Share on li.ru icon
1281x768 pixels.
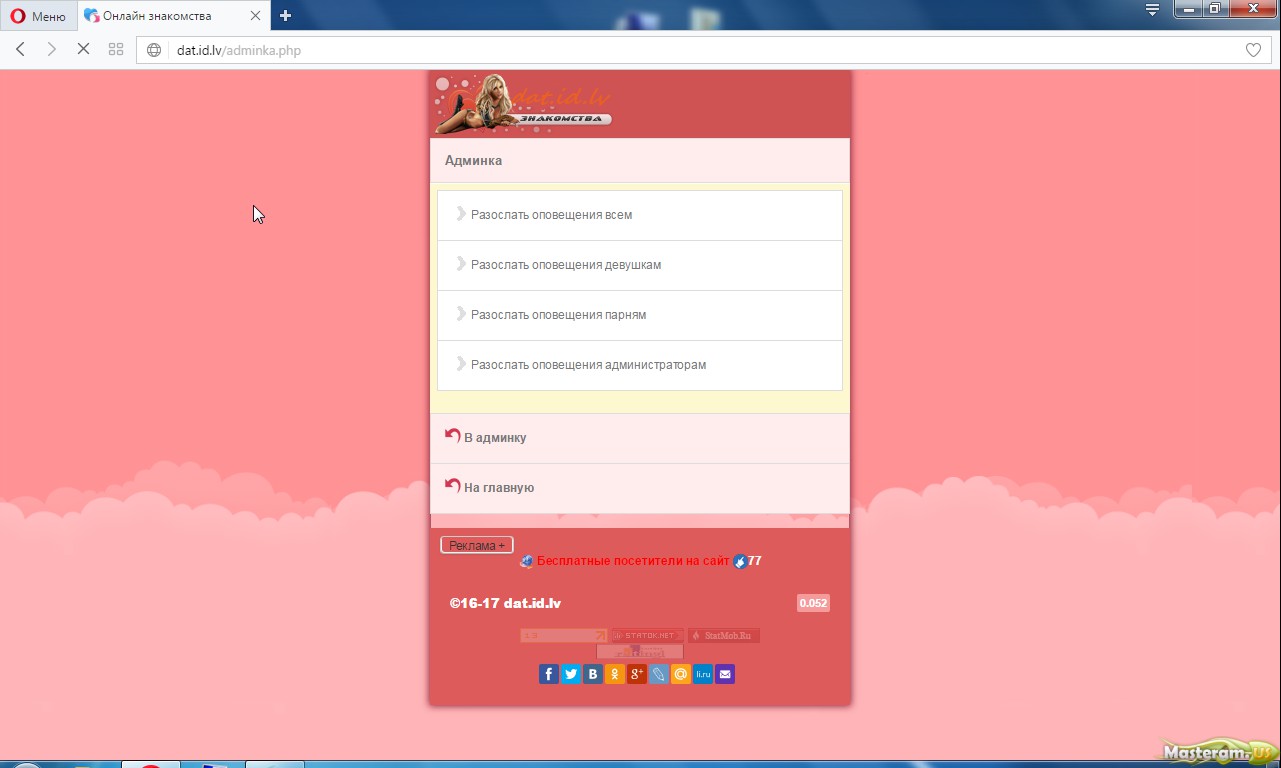[703, 674]
